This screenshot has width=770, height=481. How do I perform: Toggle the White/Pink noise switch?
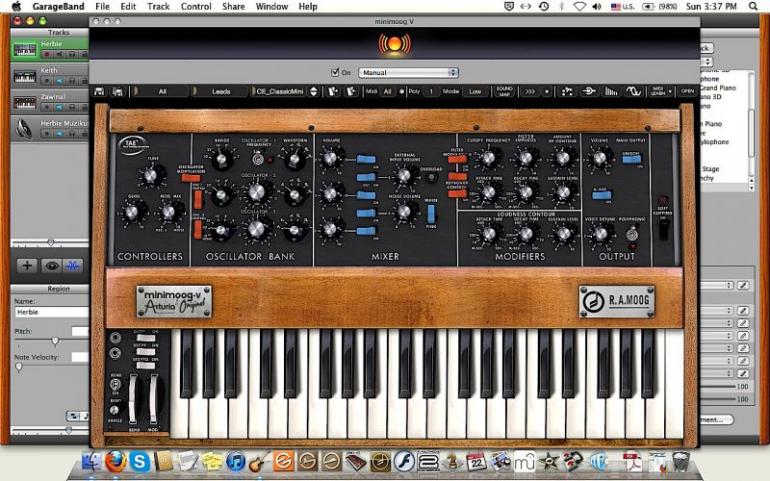pos(431,214)
